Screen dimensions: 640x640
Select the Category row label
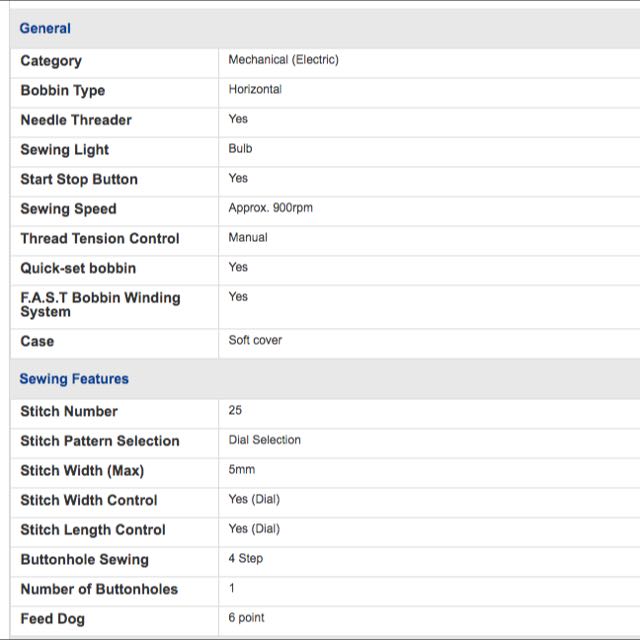[51, 61]
